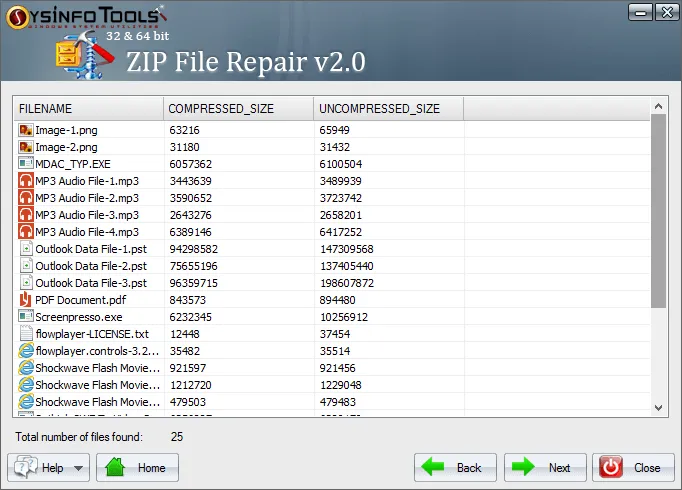Select MP3 Audio File-3.mp3 filename
This screenshot has width=682, height=490.
[87, 215]
